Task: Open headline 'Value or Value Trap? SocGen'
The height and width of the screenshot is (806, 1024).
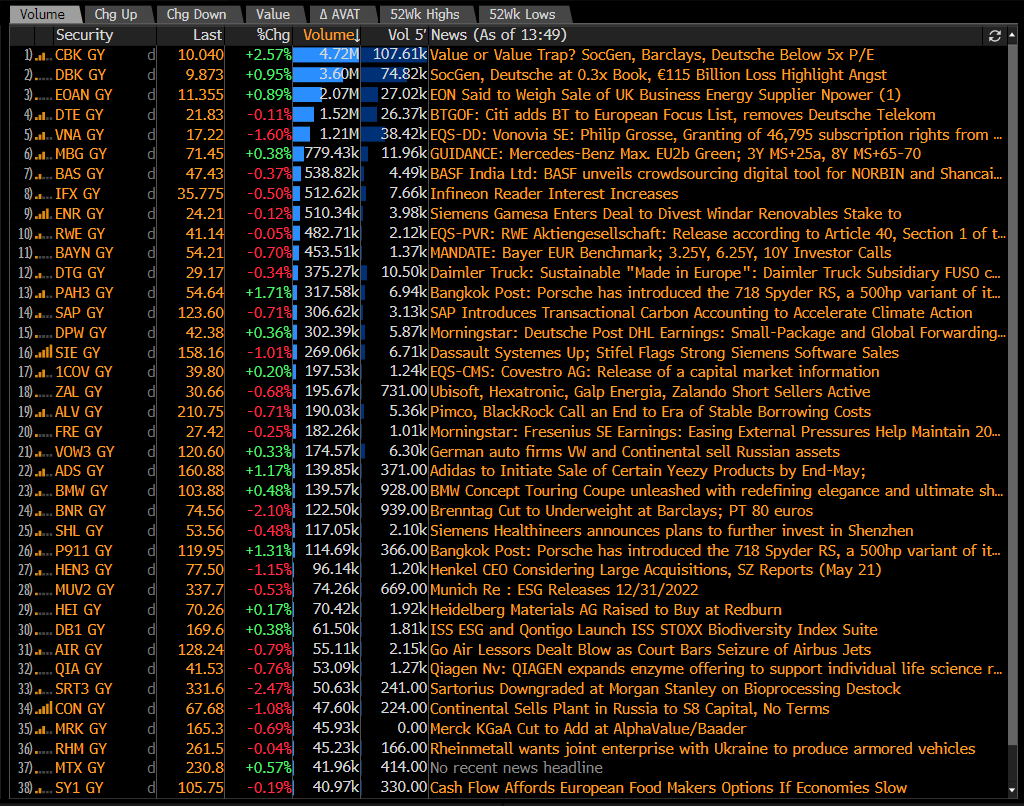Action: point(652,55)
